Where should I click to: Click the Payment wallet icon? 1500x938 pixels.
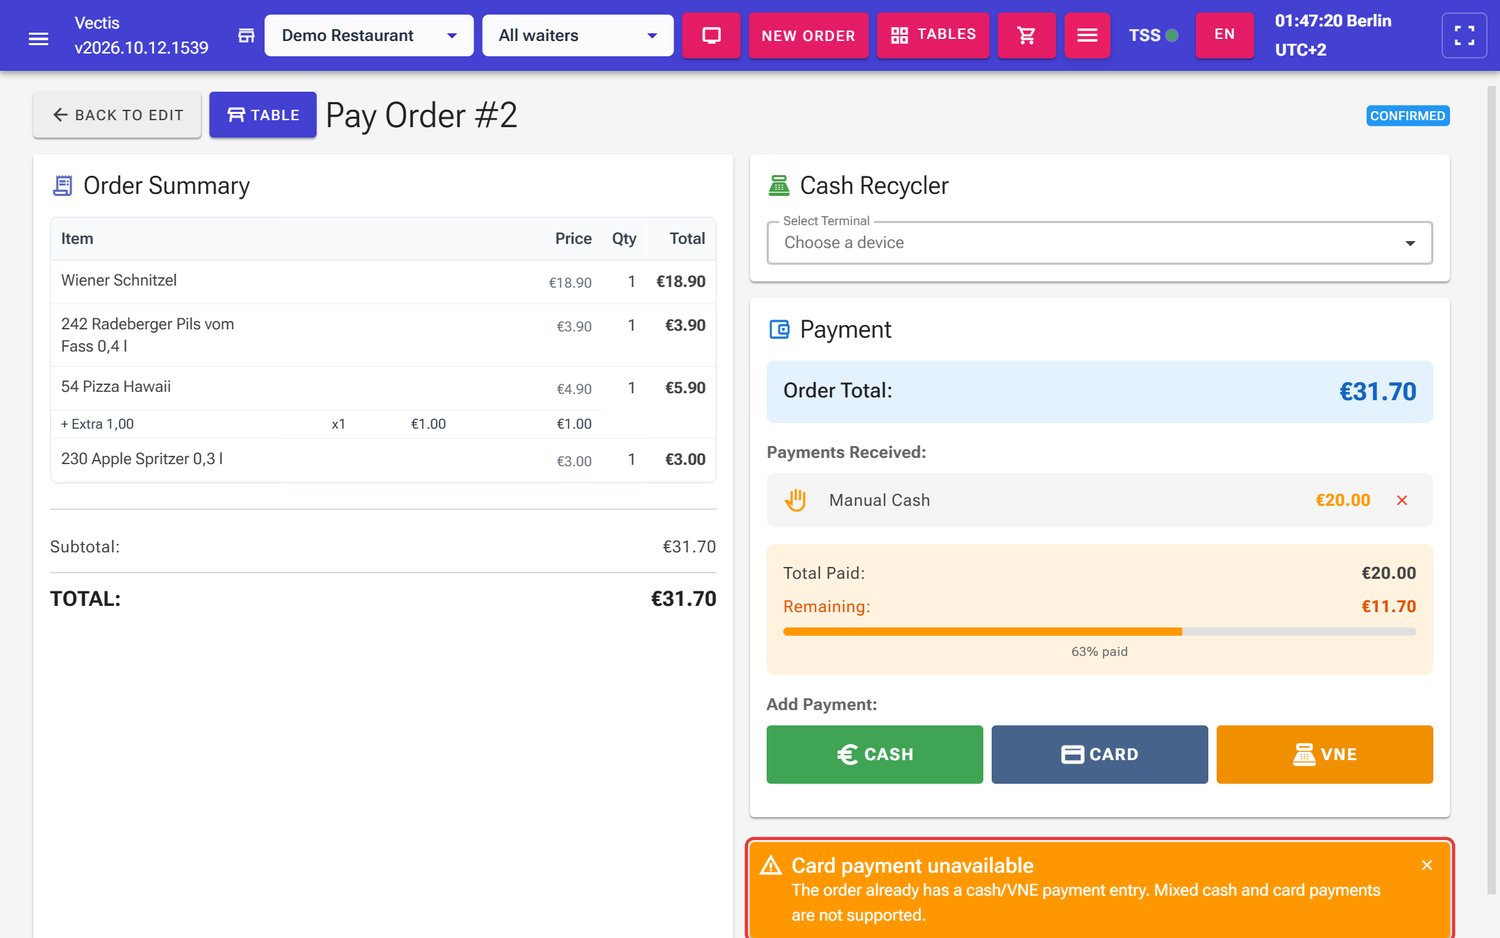pyautogui.click(x=779, y=329)
